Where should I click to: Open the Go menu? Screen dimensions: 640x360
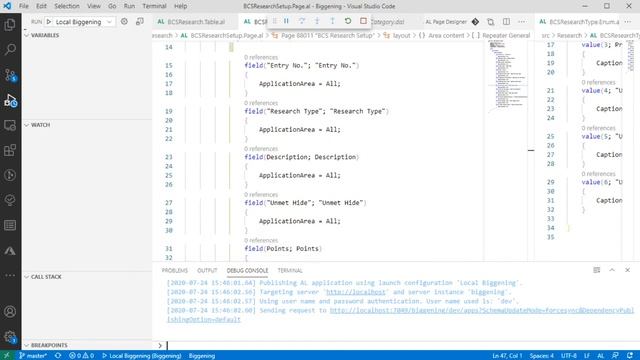112,6
